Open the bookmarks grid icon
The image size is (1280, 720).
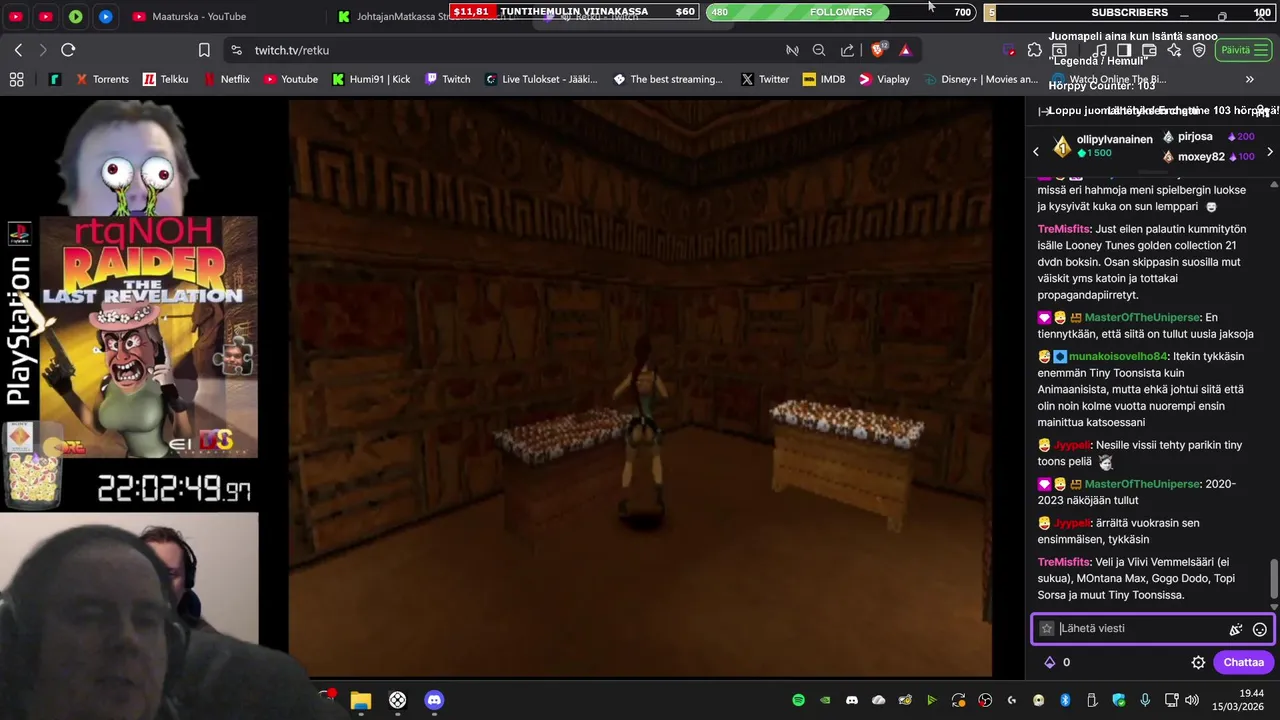point(16,79)
